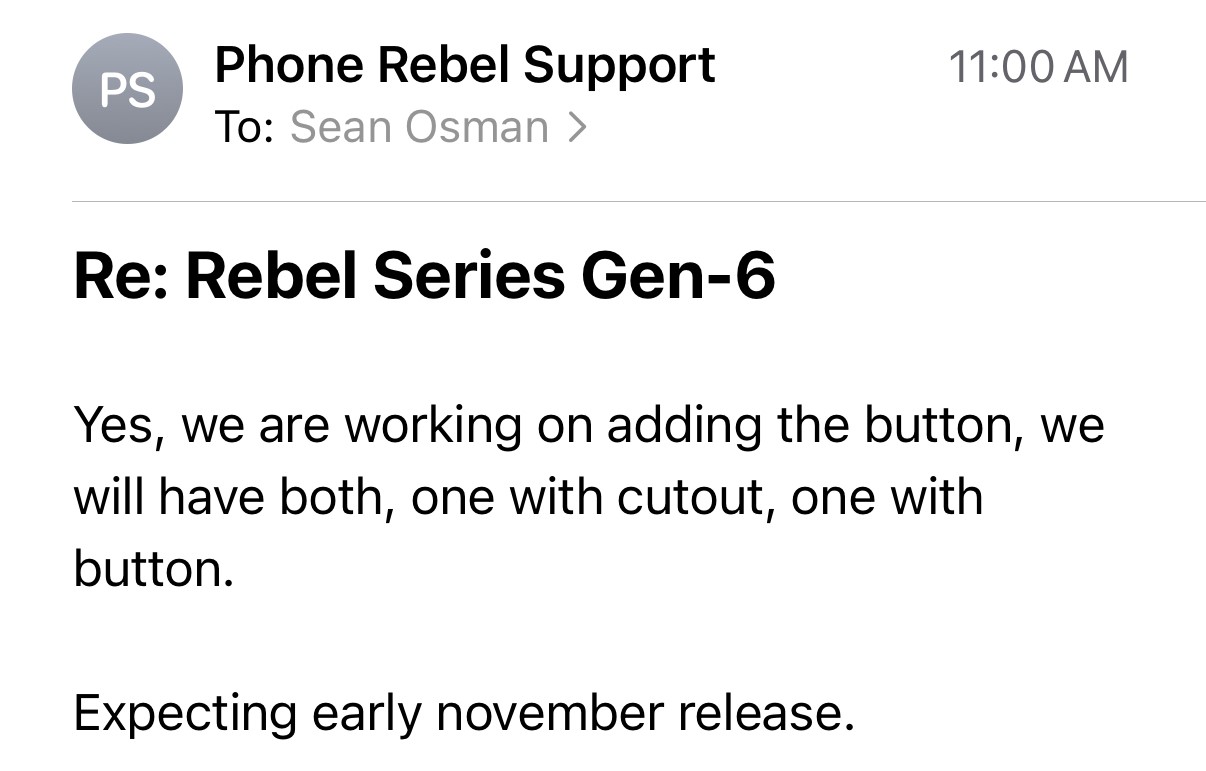Screen dimensions: 1206x771
Task: Open the Phone Rebel Support sender name
Action: 465,66
